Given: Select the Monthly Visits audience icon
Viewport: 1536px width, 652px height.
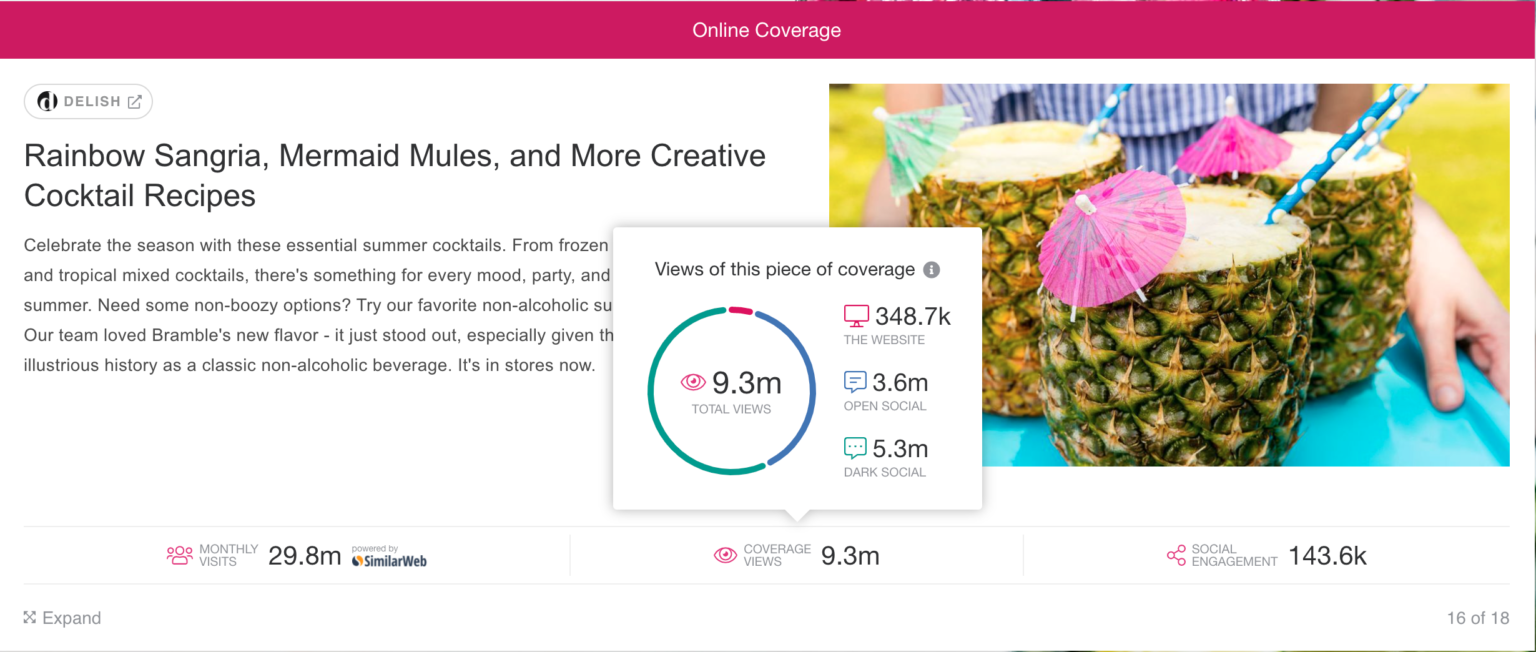Looking at the screenshot, I should 178,555.
